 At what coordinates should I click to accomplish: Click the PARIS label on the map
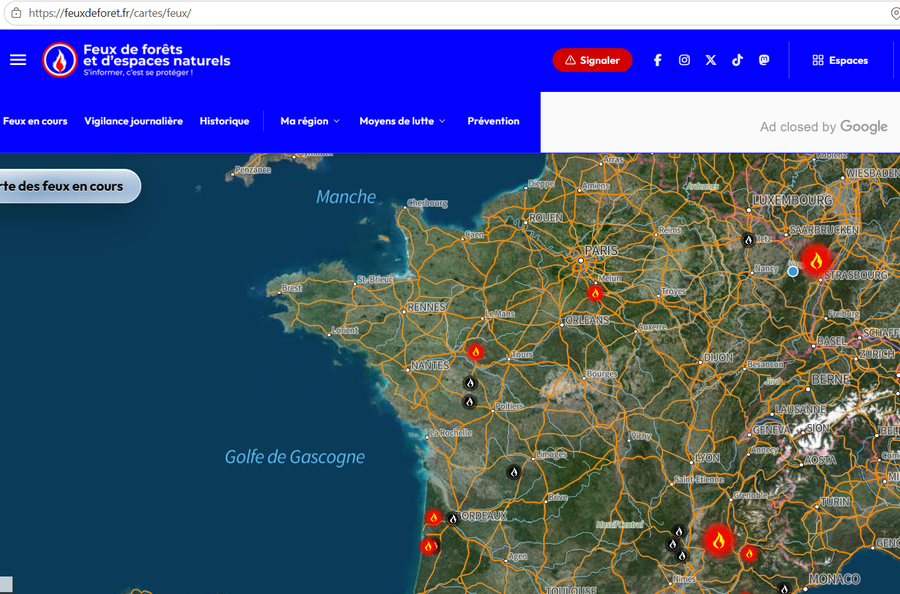point(601,250)
